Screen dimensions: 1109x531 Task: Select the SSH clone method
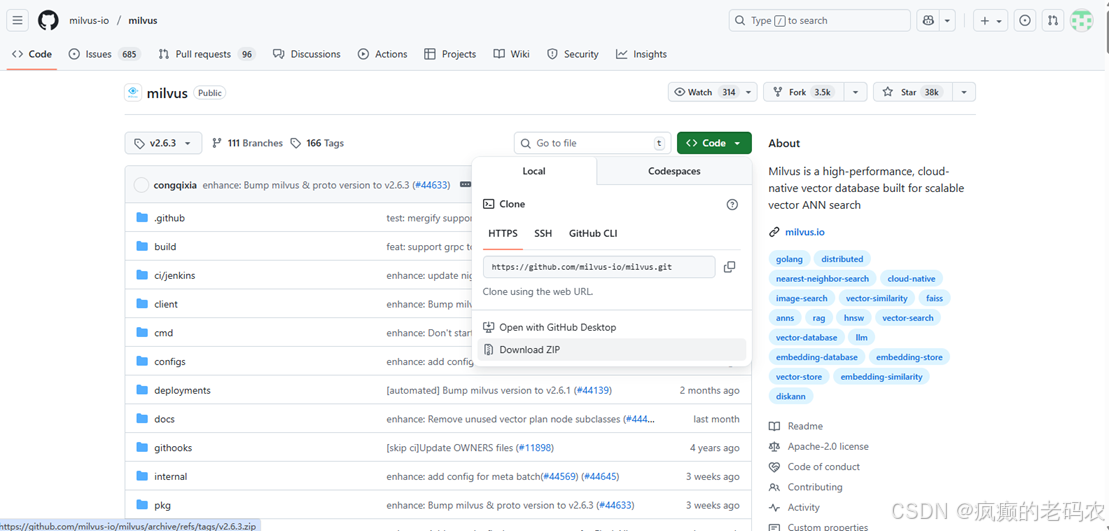coord(543,233)
